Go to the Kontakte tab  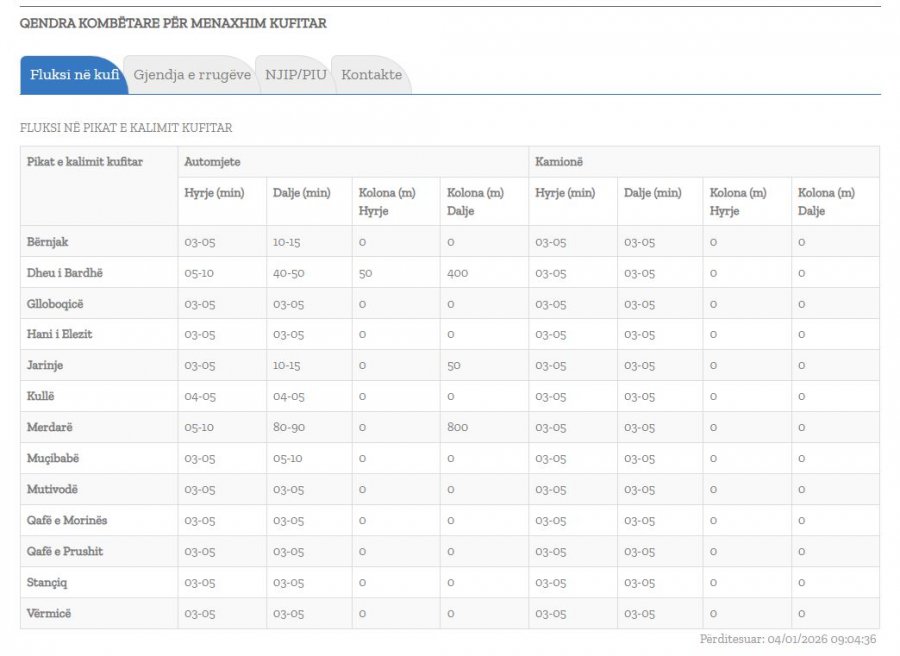[371, 75]
